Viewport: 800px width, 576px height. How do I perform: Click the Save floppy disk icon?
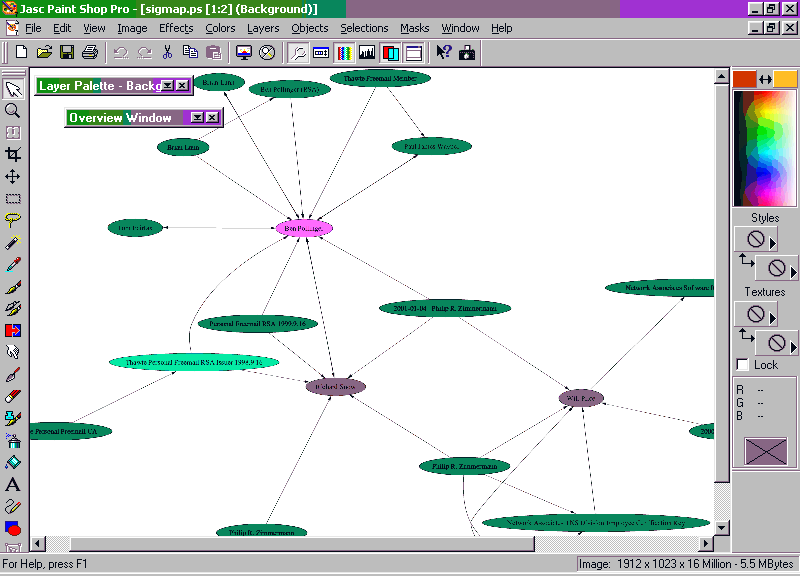pyautogui.click(x=67, y=52)
